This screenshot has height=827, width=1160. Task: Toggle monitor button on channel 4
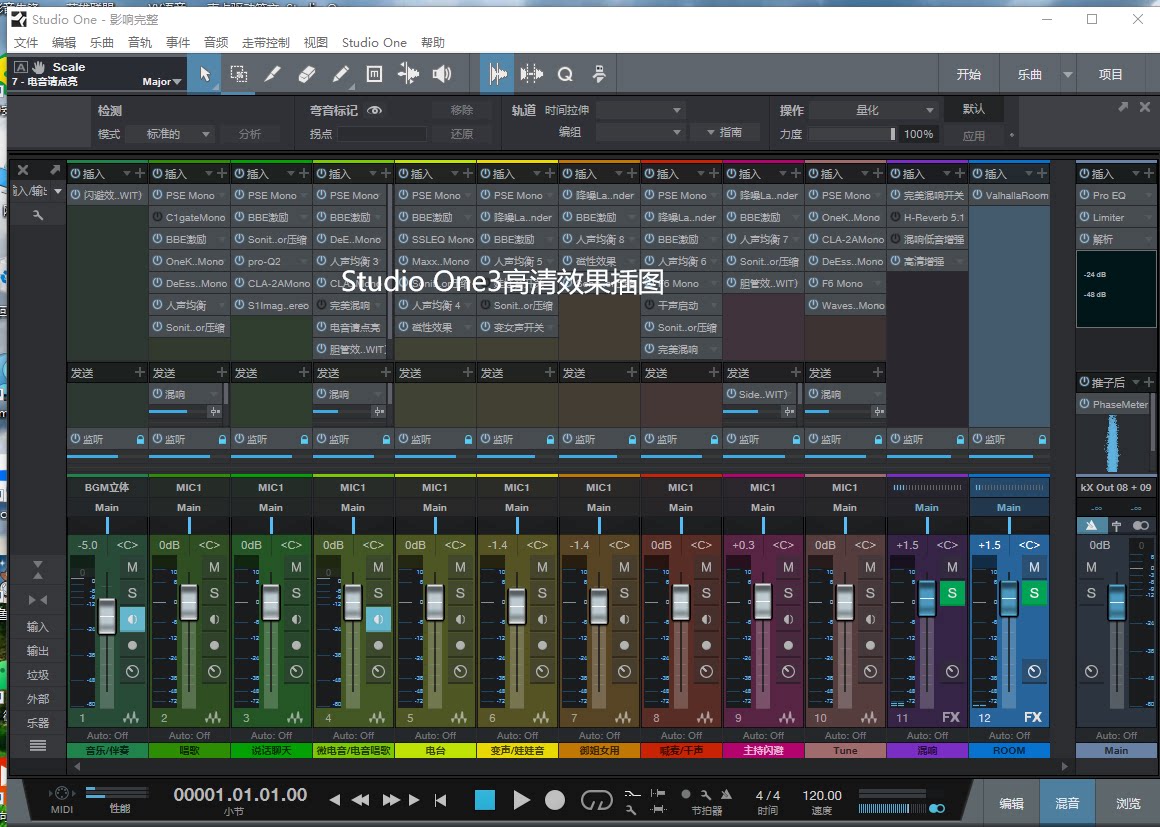(378, 619)
